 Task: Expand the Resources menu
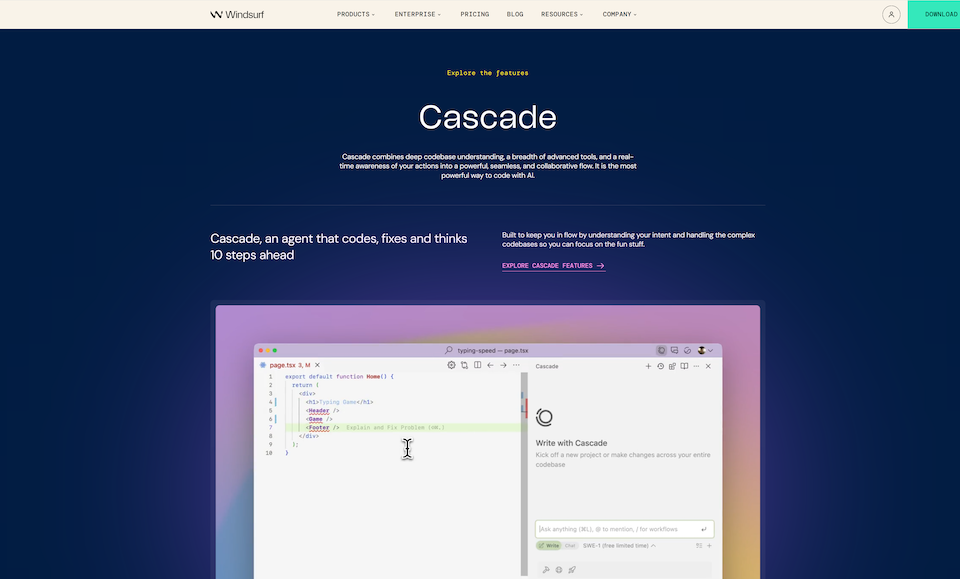[562, 14]
